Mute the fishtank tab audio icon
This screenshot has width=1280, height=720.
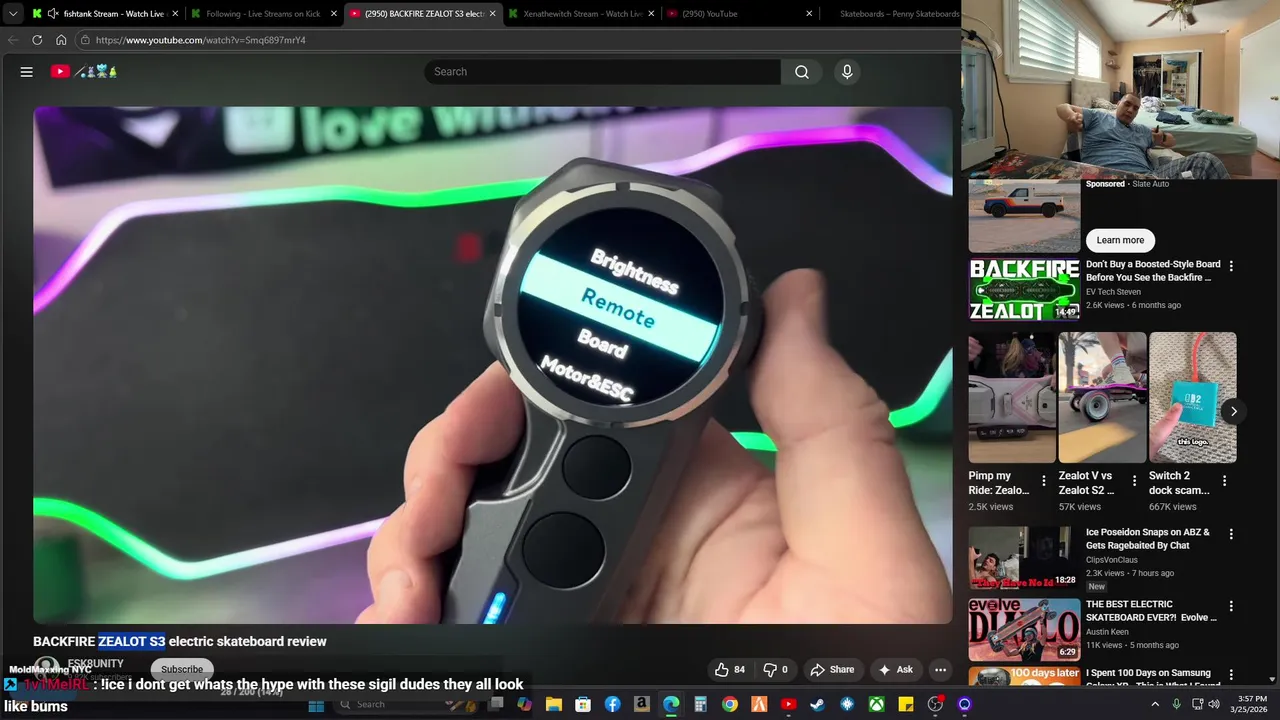(x=53, y=14)
